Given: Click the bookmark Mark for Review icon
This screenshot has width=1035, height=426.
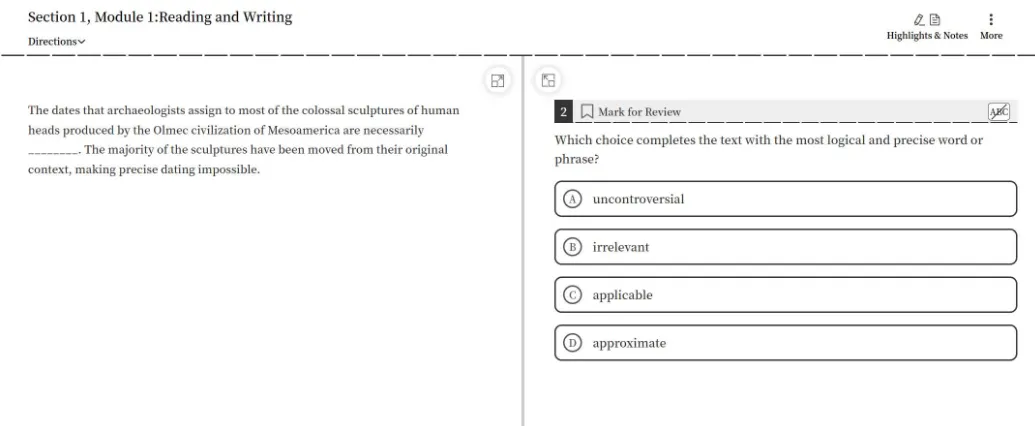Looking at the screenshot, I should coord(587,112).
